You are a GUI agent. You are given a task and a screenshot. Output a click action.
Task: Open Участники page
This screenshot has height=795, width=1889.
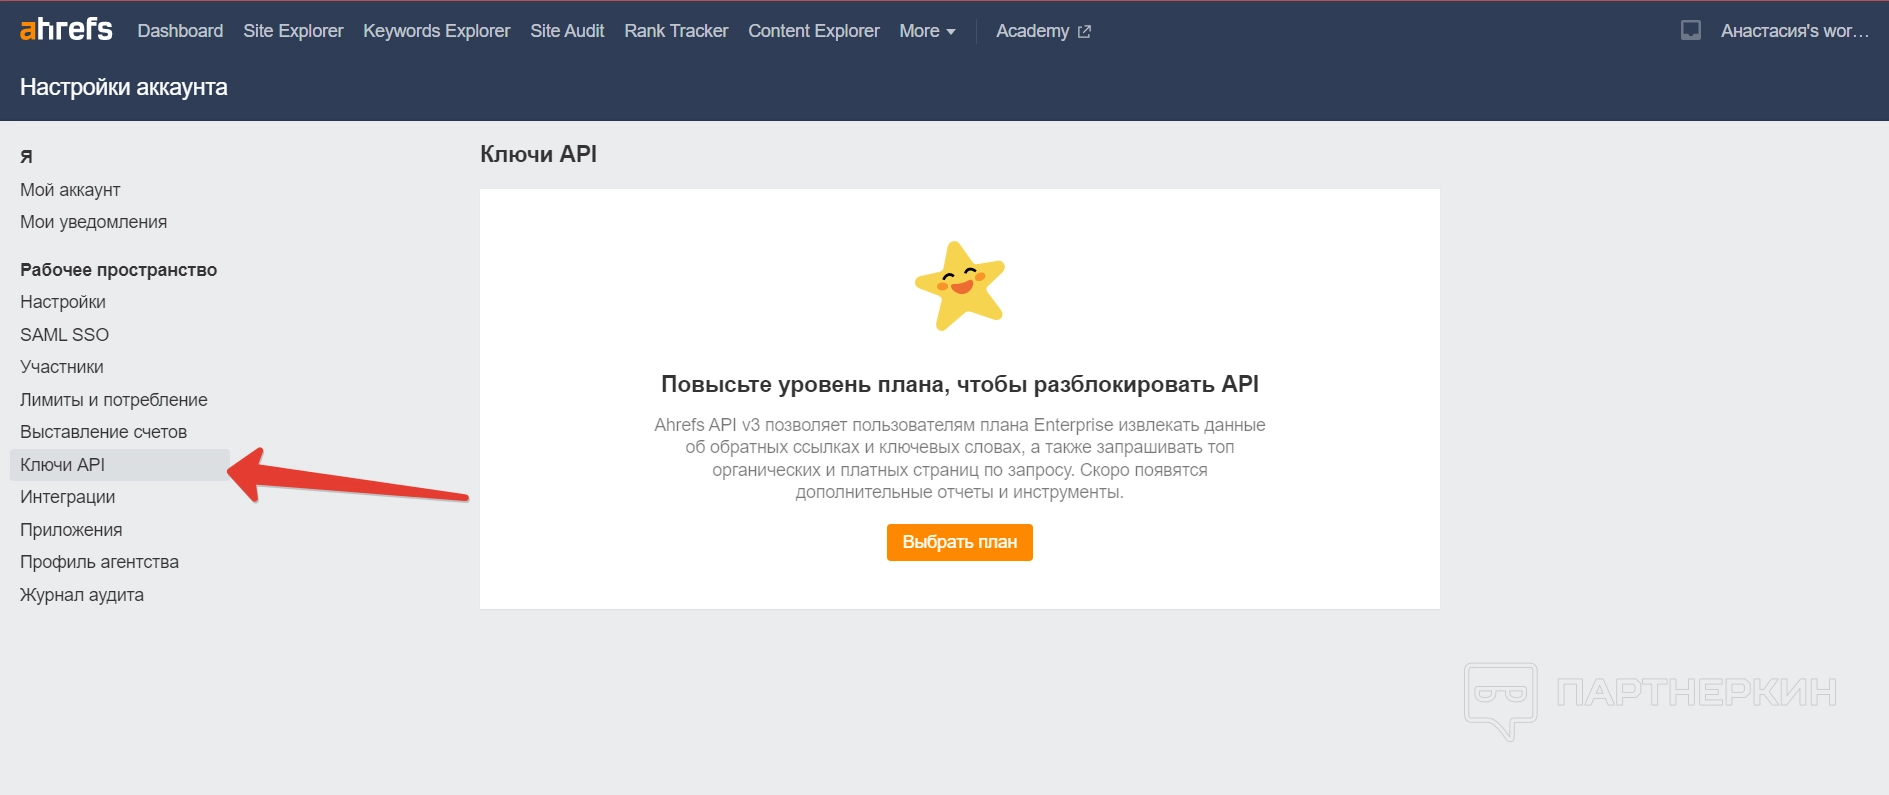pyautogui.click(x=62, y=367)
